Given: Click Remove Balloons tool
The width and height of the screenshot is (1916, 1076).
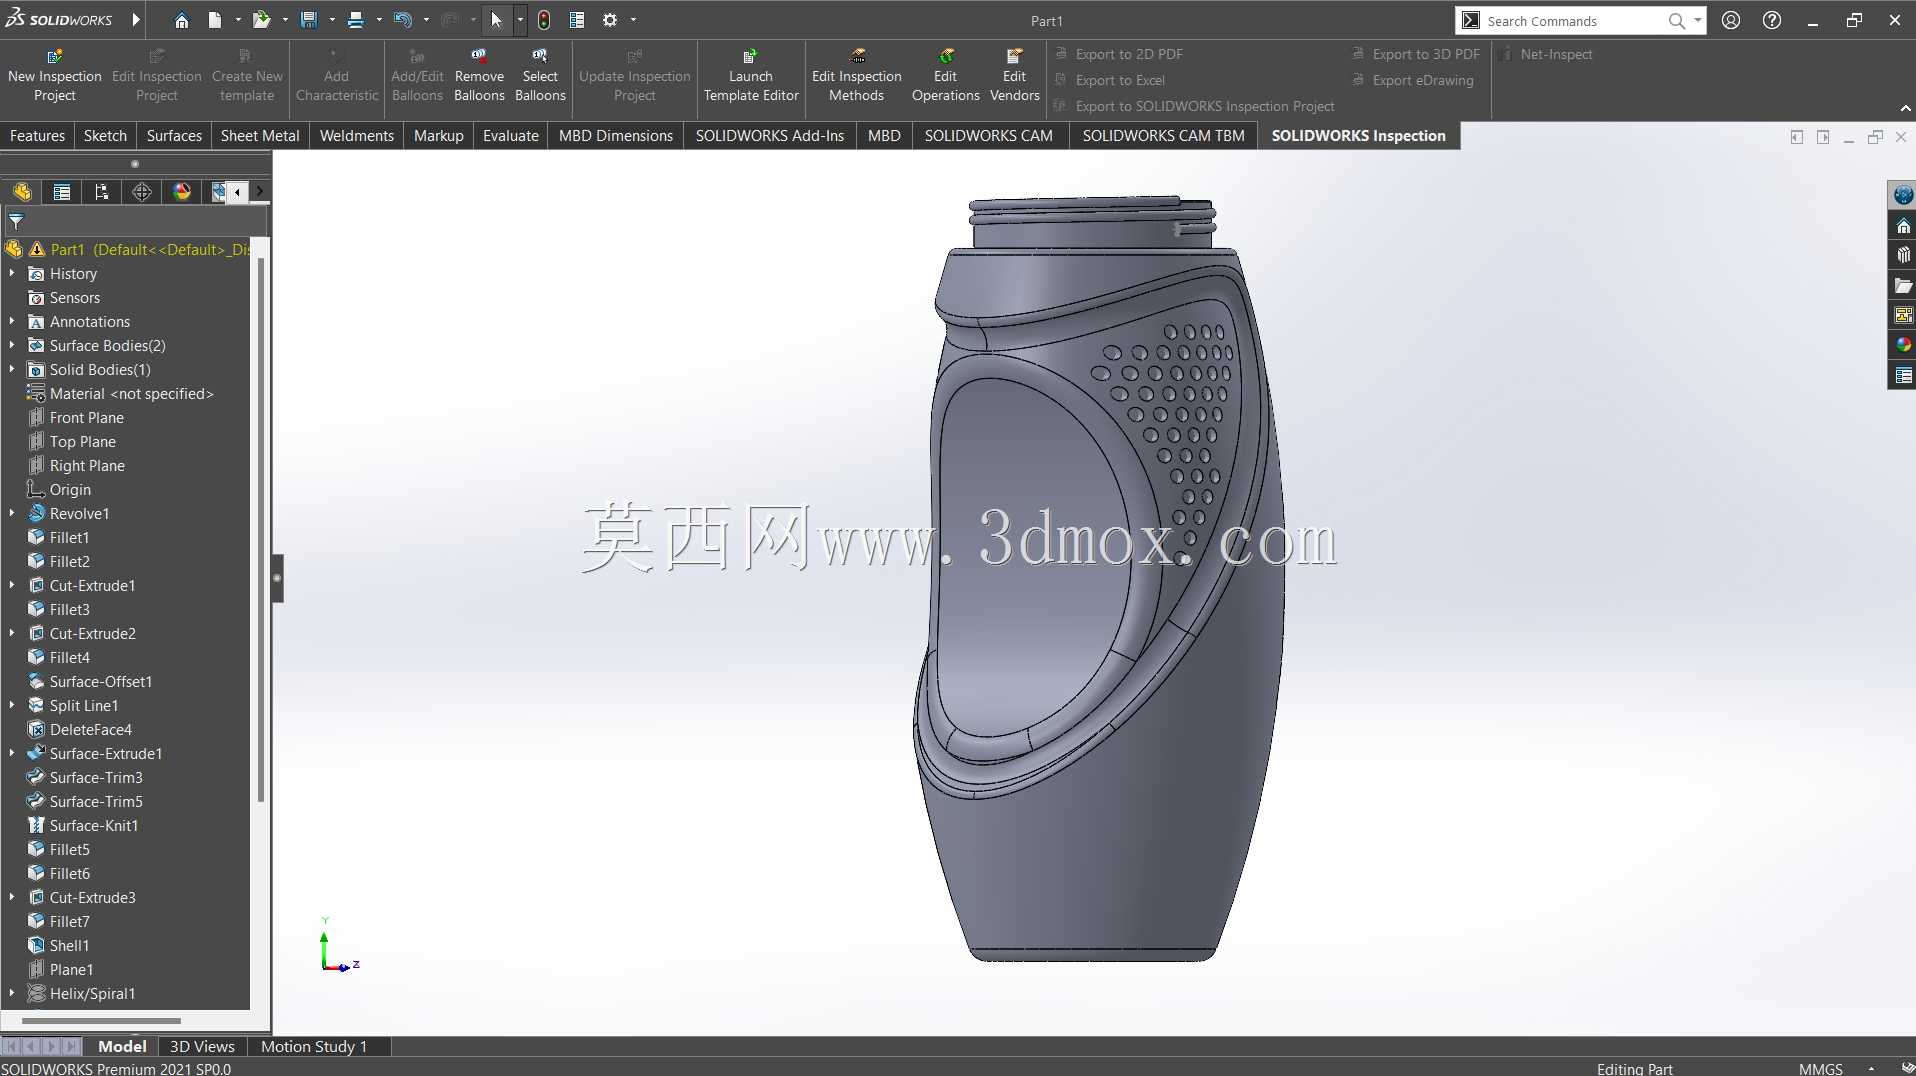Looking at the screenshot, I should pyautogui.click(x=479, y=75).
